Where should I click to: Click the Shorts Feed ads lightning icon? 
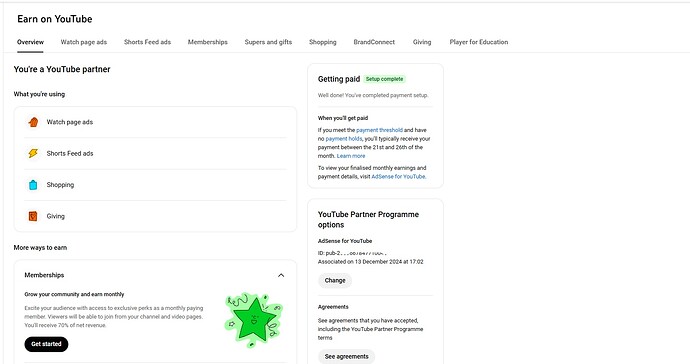tap(33, 153)
